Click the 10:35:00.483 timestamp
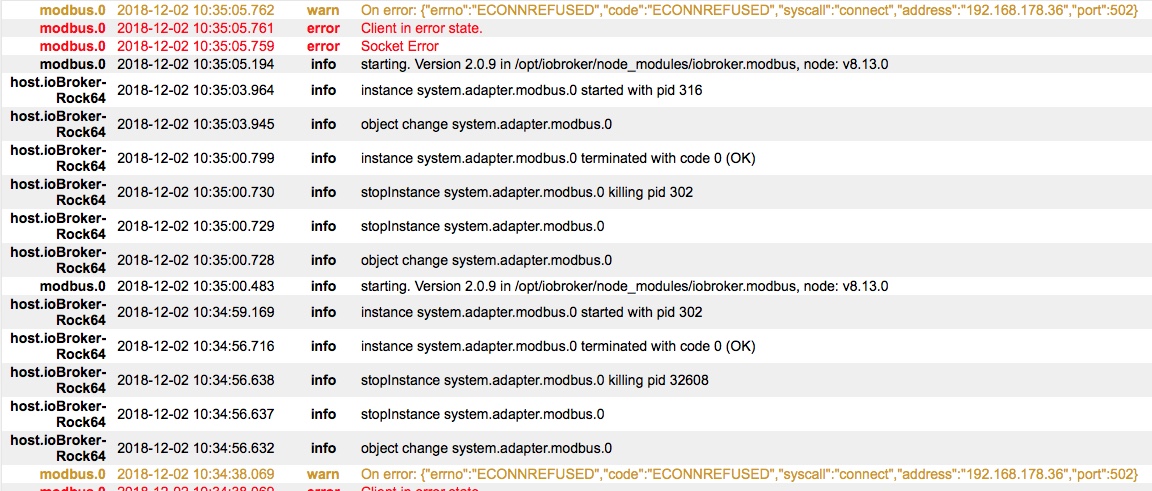This screenshot has height=491, width=1152. tap(195, 286)
